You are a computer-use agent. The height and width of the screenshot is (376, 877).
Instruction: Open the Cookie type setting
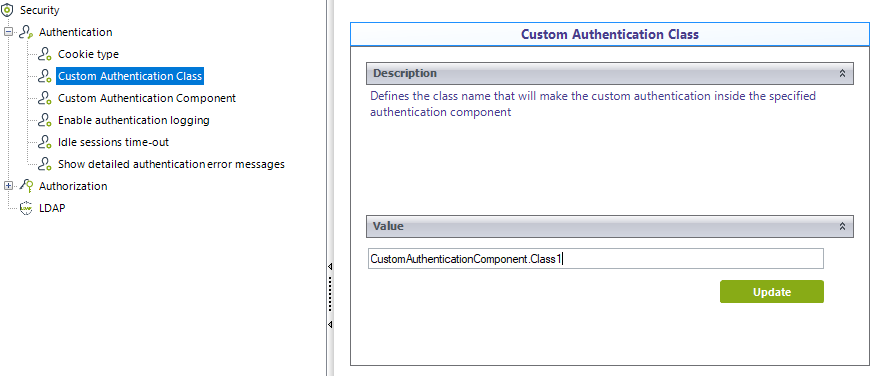click(88, 54)
